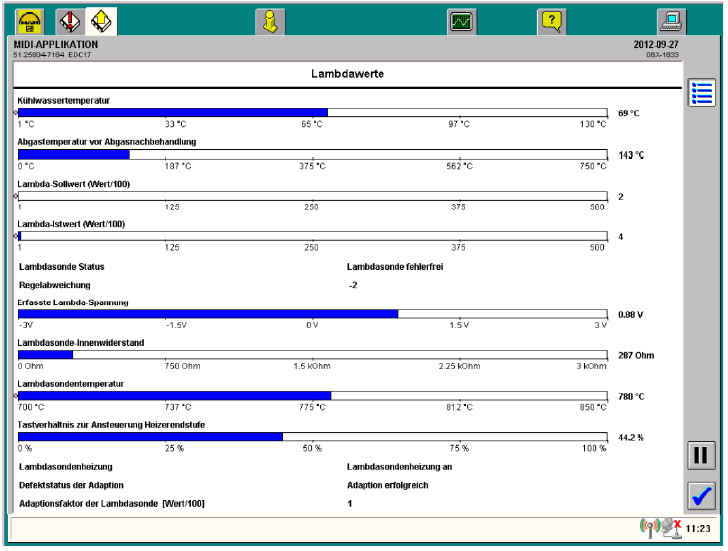Screen dimensions: 728x551
Task: Open the blue list view icon
Action: pyautogui.click(x=702, y=93)
